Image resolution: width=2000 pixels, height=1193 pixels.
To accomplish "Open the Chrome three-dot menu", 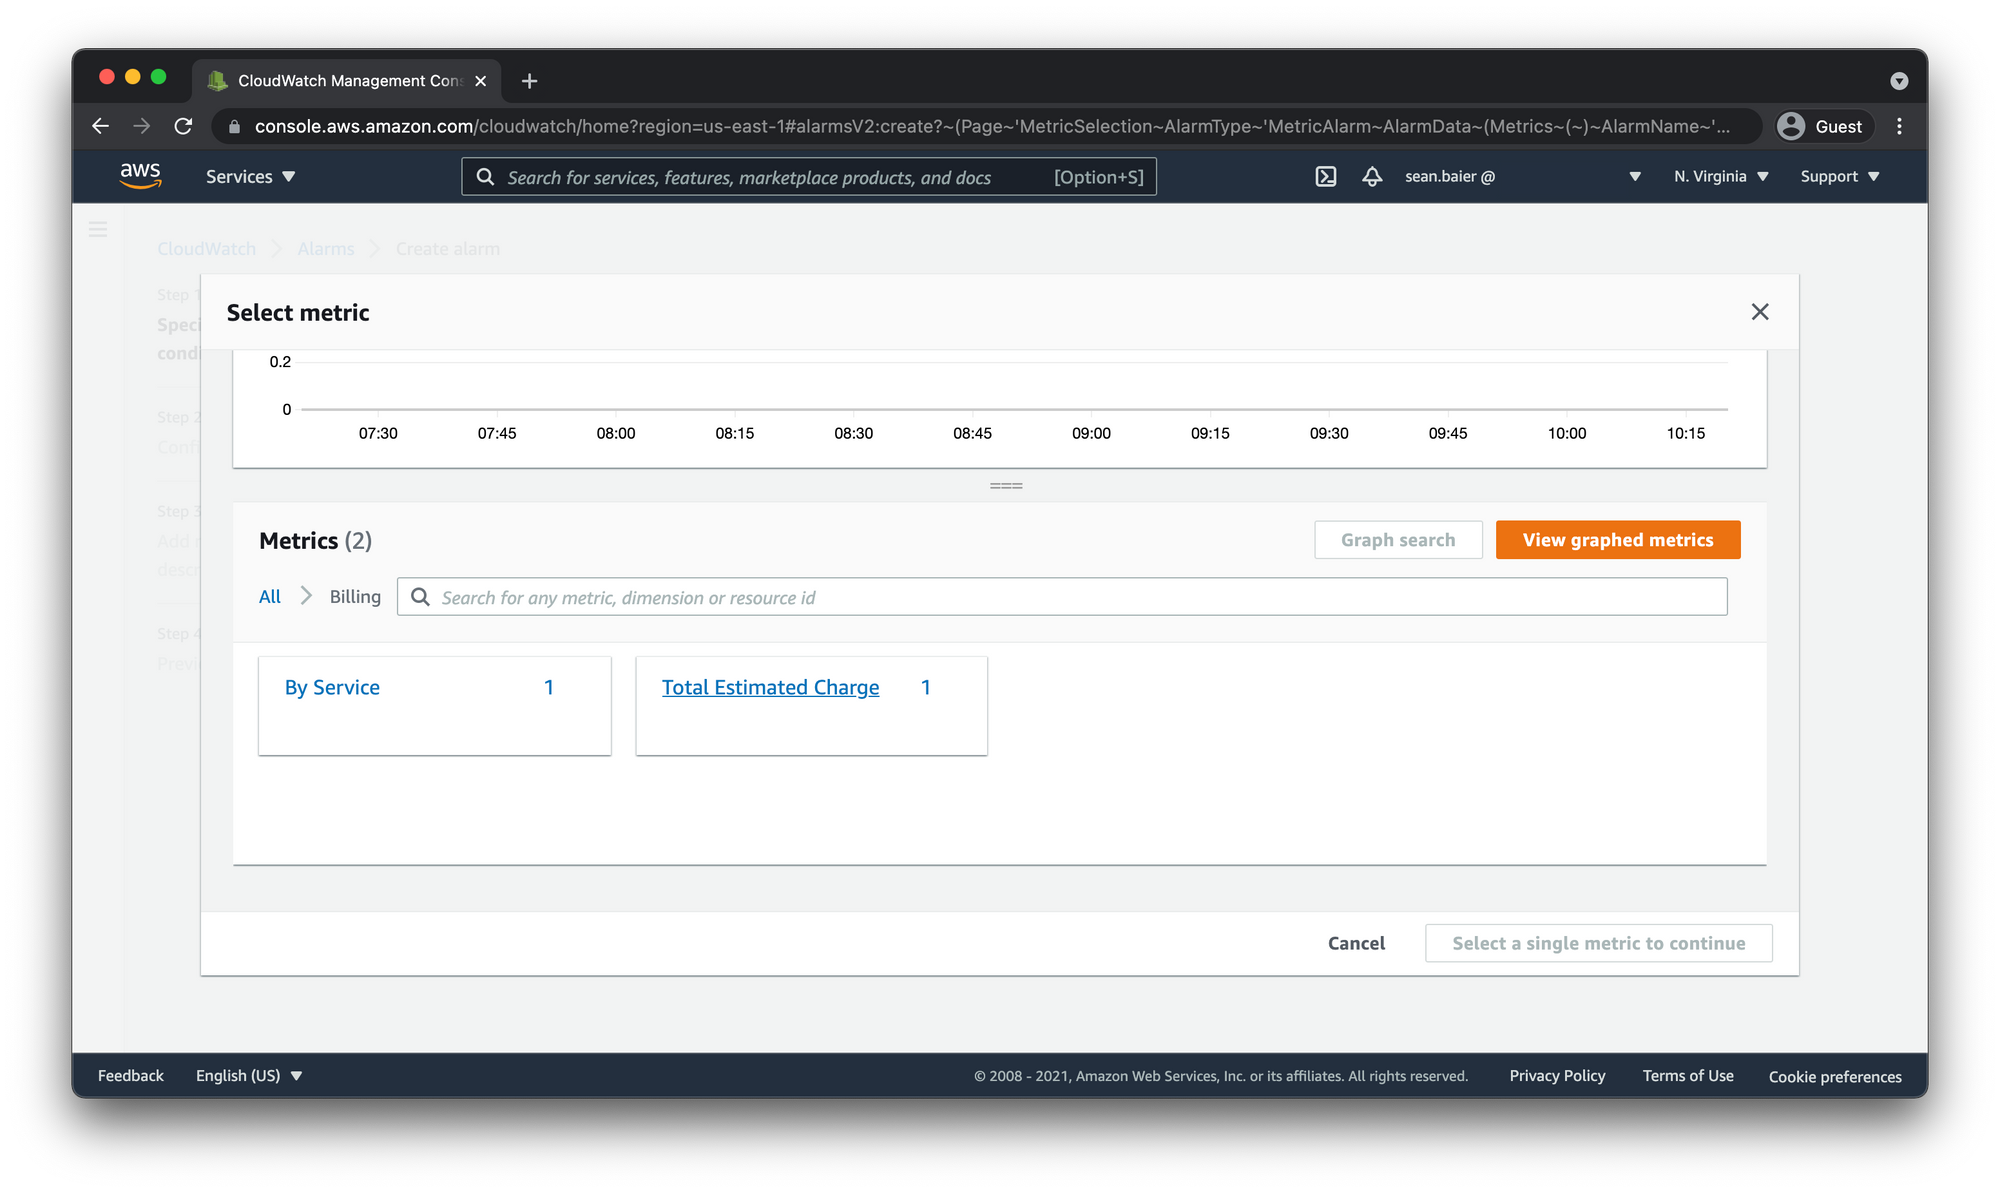I will [x=1899, y=126].
